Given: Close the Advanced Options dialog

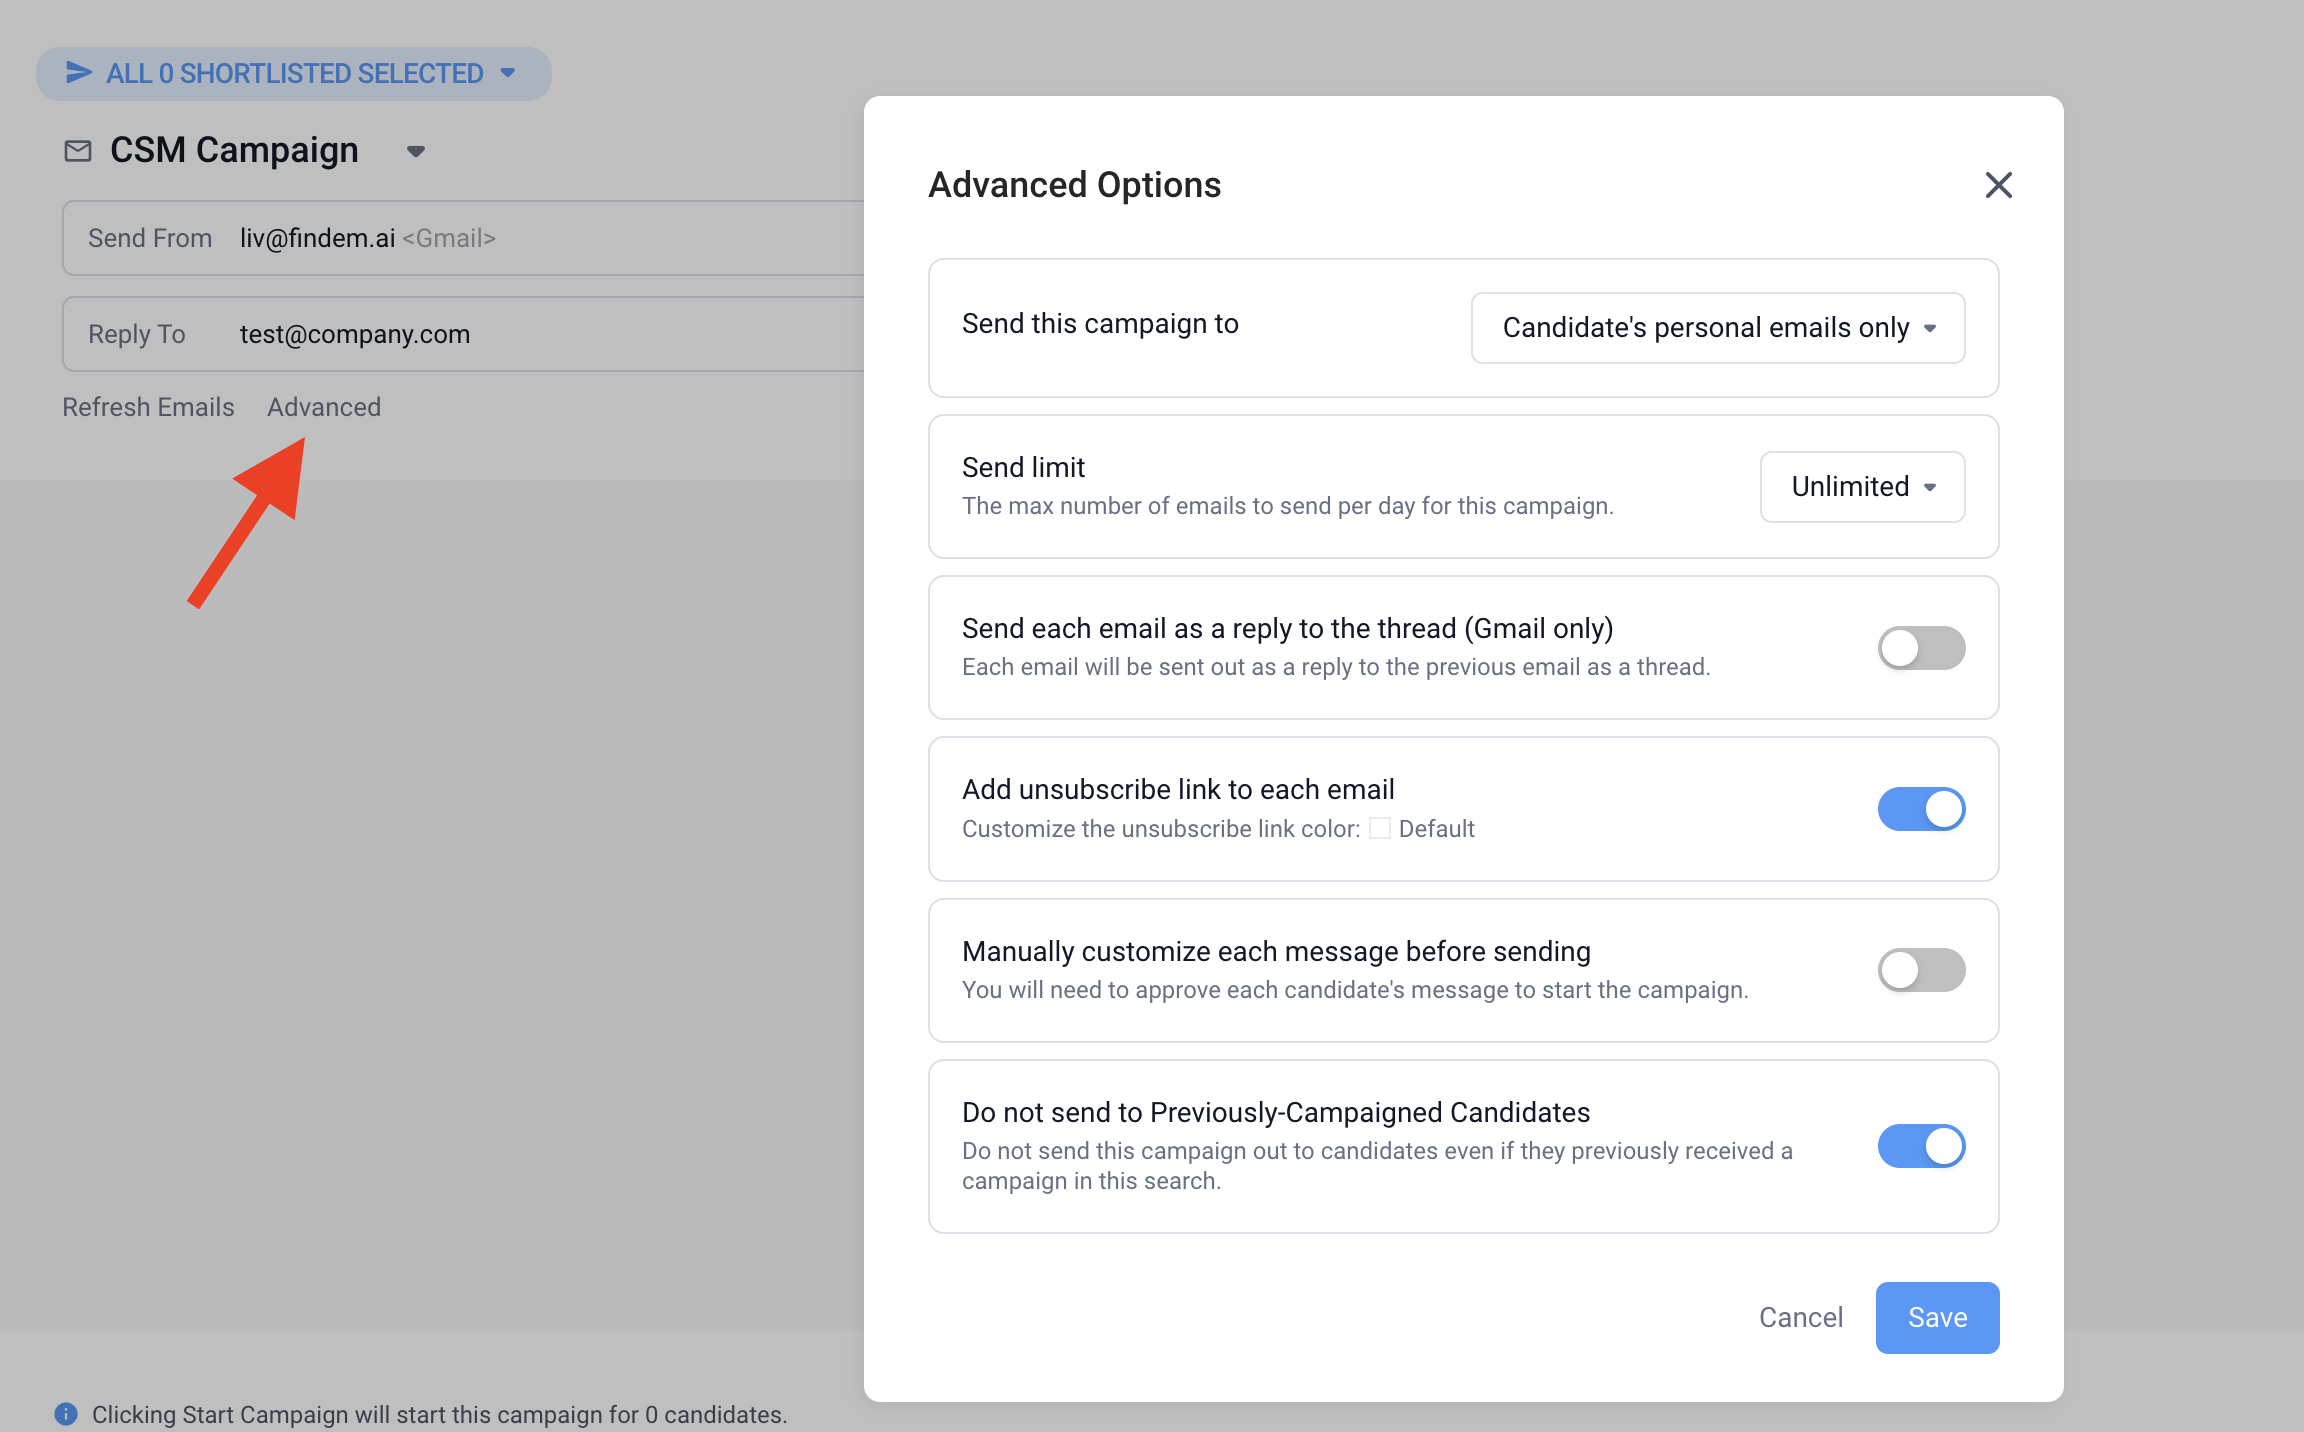Looking at the screenshot, I should coord(1998,185).
